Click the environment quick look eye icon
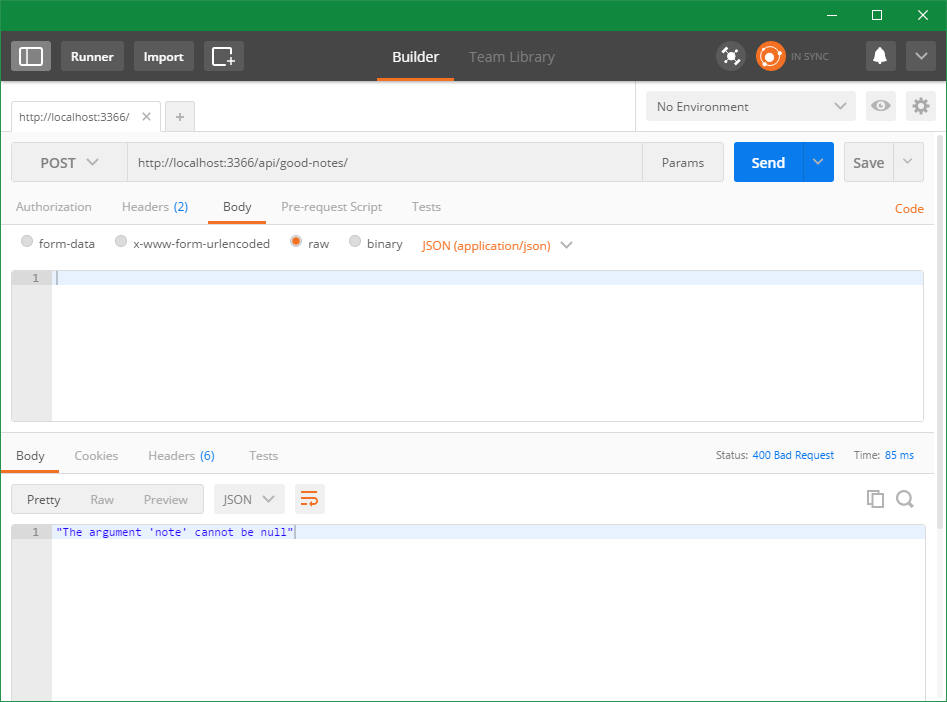The height and width of the screenshot is (702, 947). (x=881, y=106)
